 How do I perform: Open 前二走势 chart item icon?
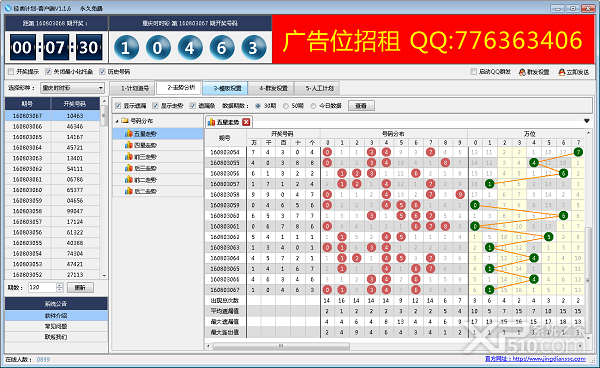(129, 179)
